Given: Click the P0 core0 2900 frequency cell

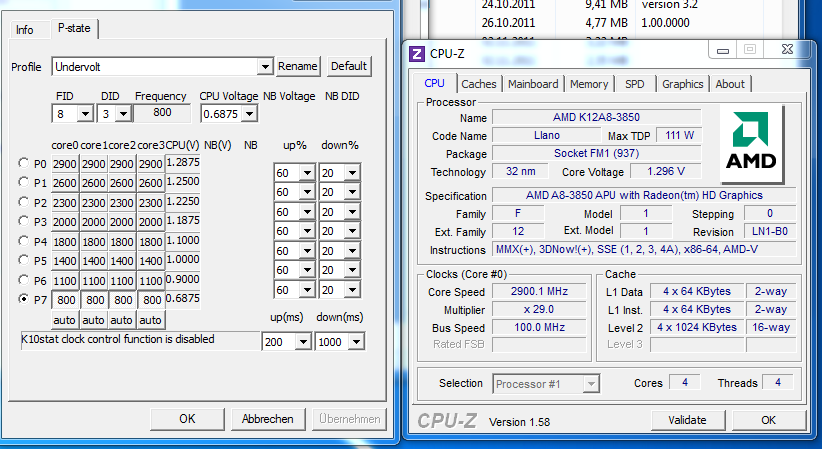Looking at the screenshot, I should pyautogui.click(x=64, y=164).
